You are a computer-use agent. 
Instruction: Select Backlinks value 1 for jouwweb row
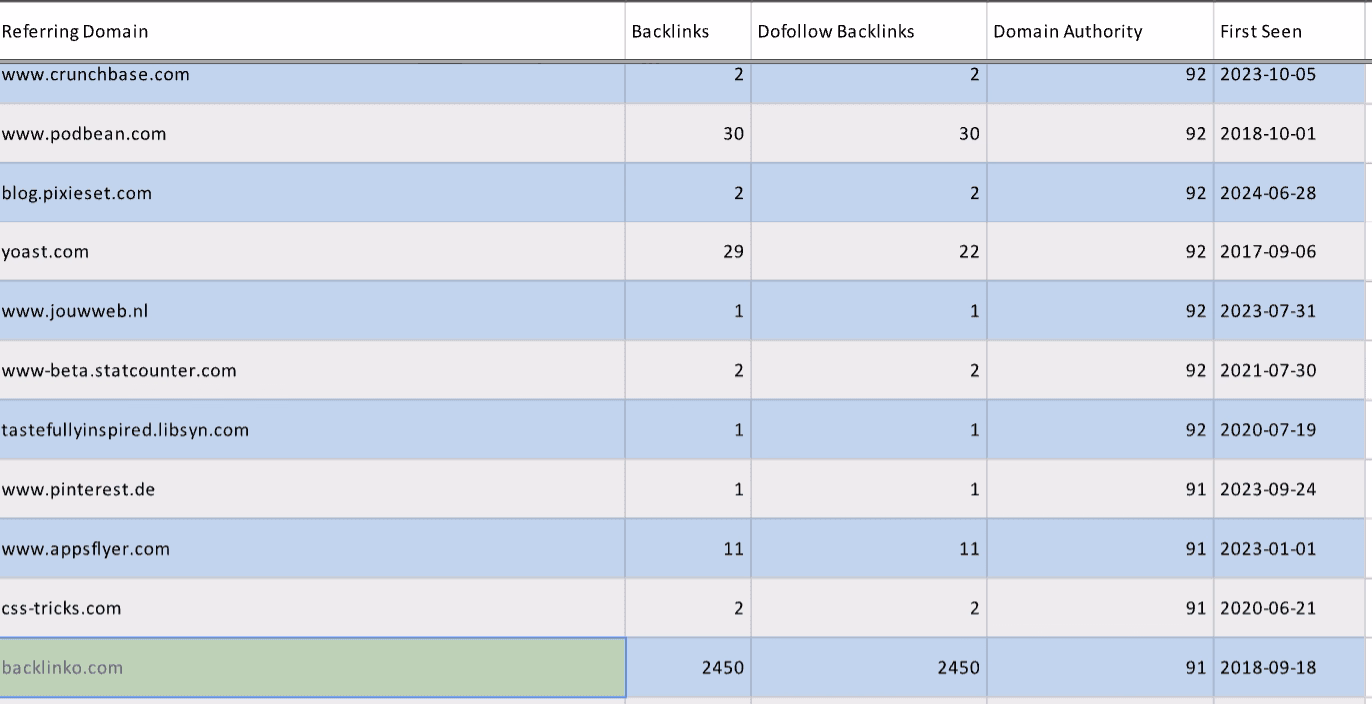(x=688, y=311)
